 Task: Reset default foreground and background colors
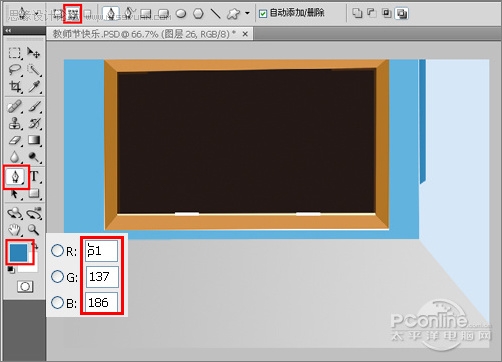click(x=11, y=270)
